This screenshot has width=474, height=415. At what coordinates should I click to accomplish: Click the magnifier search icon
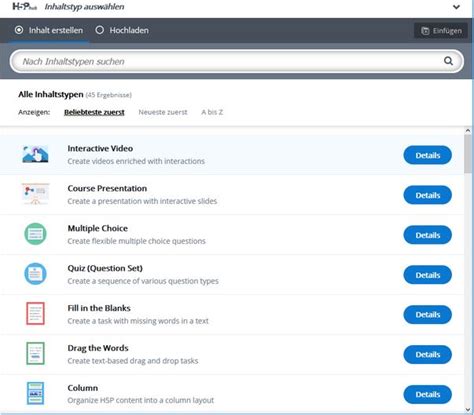pyautogui.click(x=448, y=61)
